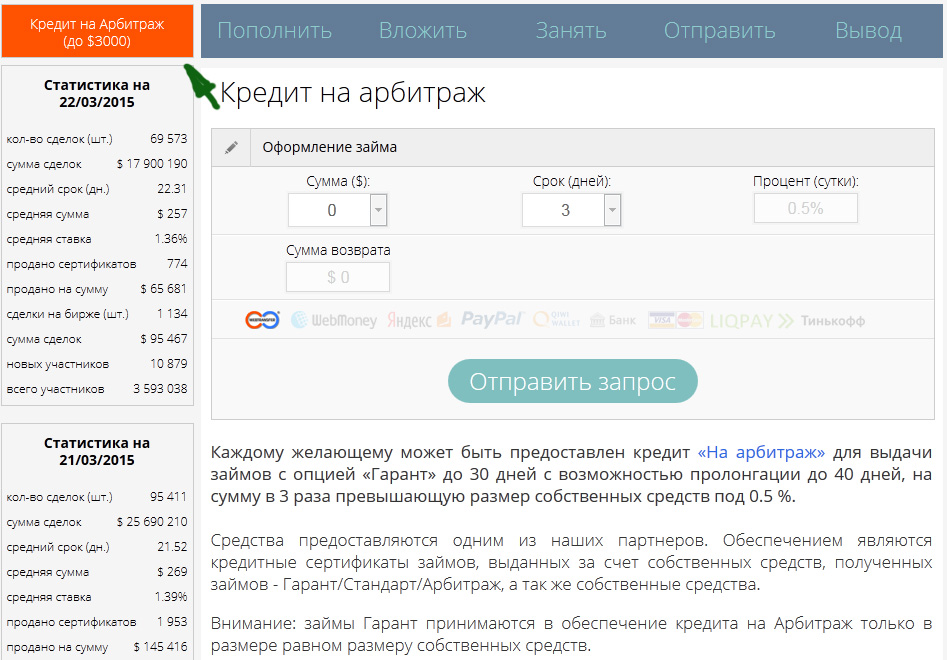This screenshot has width=947, height=660.
Task: Click the Процент (сутки): label
Action: click(806, 182)
